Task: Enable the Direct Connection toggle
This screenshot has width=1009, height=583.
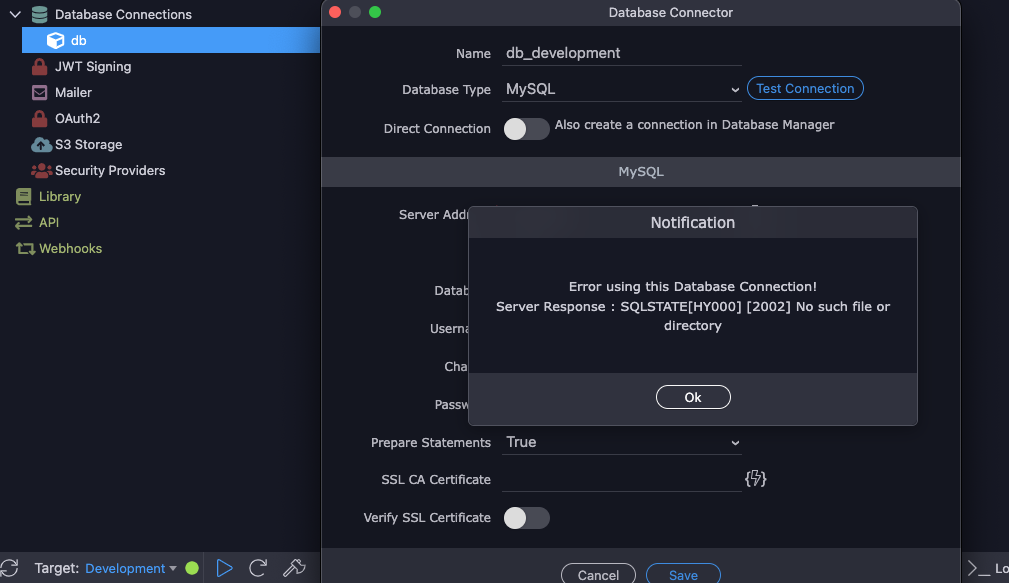Action: tap(526, 129)
